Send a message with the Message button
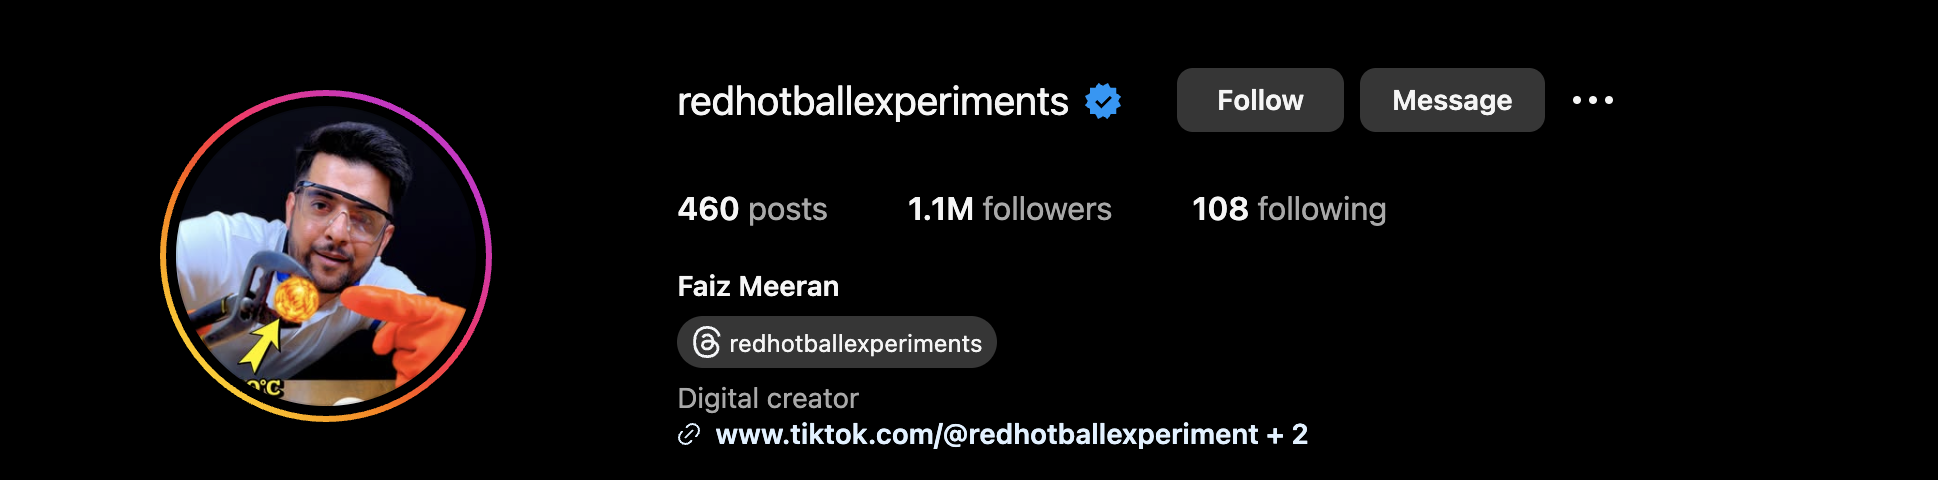 click(1452, 100)
